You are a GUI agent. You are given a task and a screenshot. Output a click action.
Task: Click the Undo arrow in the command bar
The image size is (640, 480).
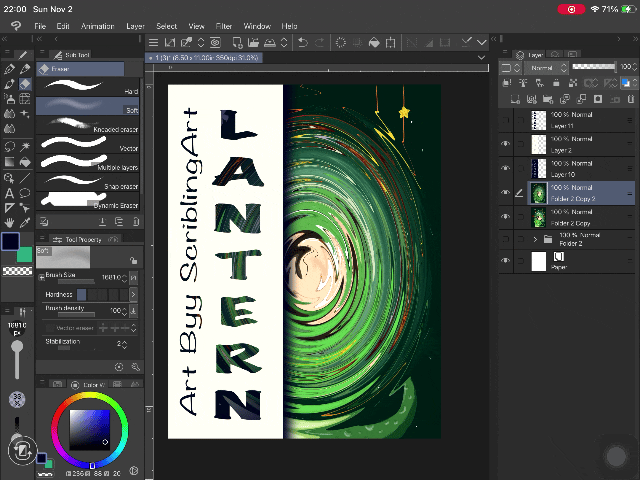point(303,42)
